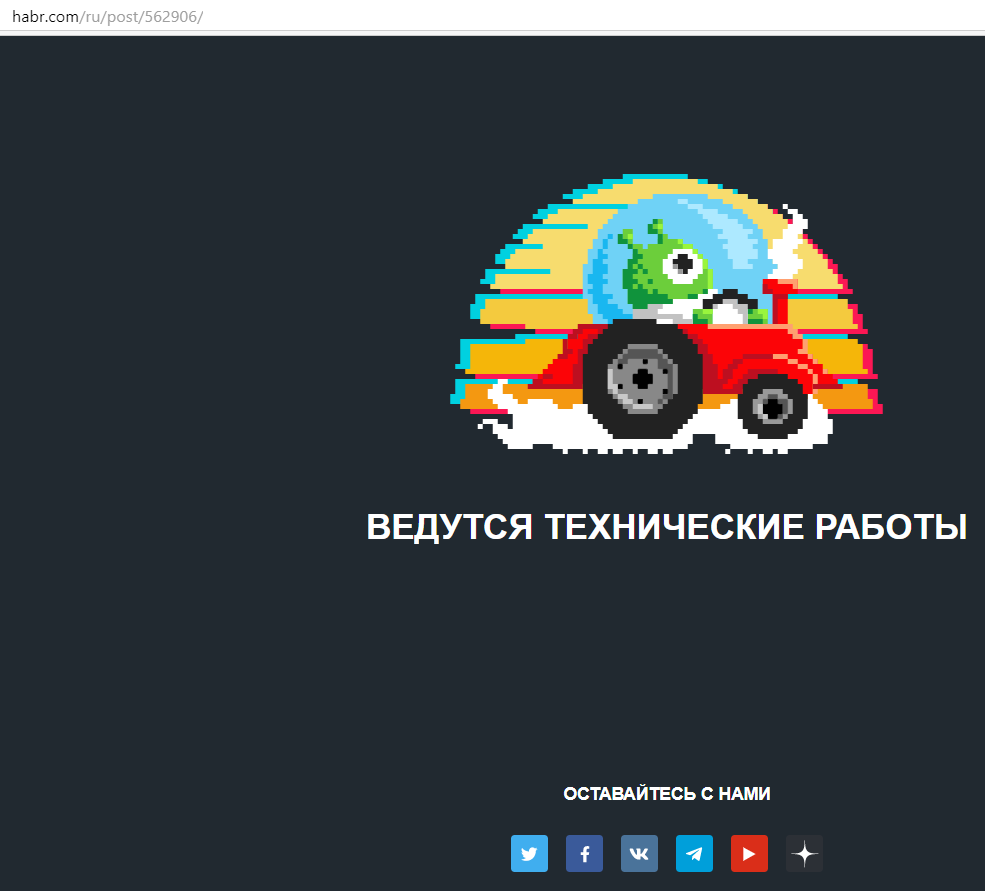
Task: Open the Facebook social link
Action: [x=584, y=853]
